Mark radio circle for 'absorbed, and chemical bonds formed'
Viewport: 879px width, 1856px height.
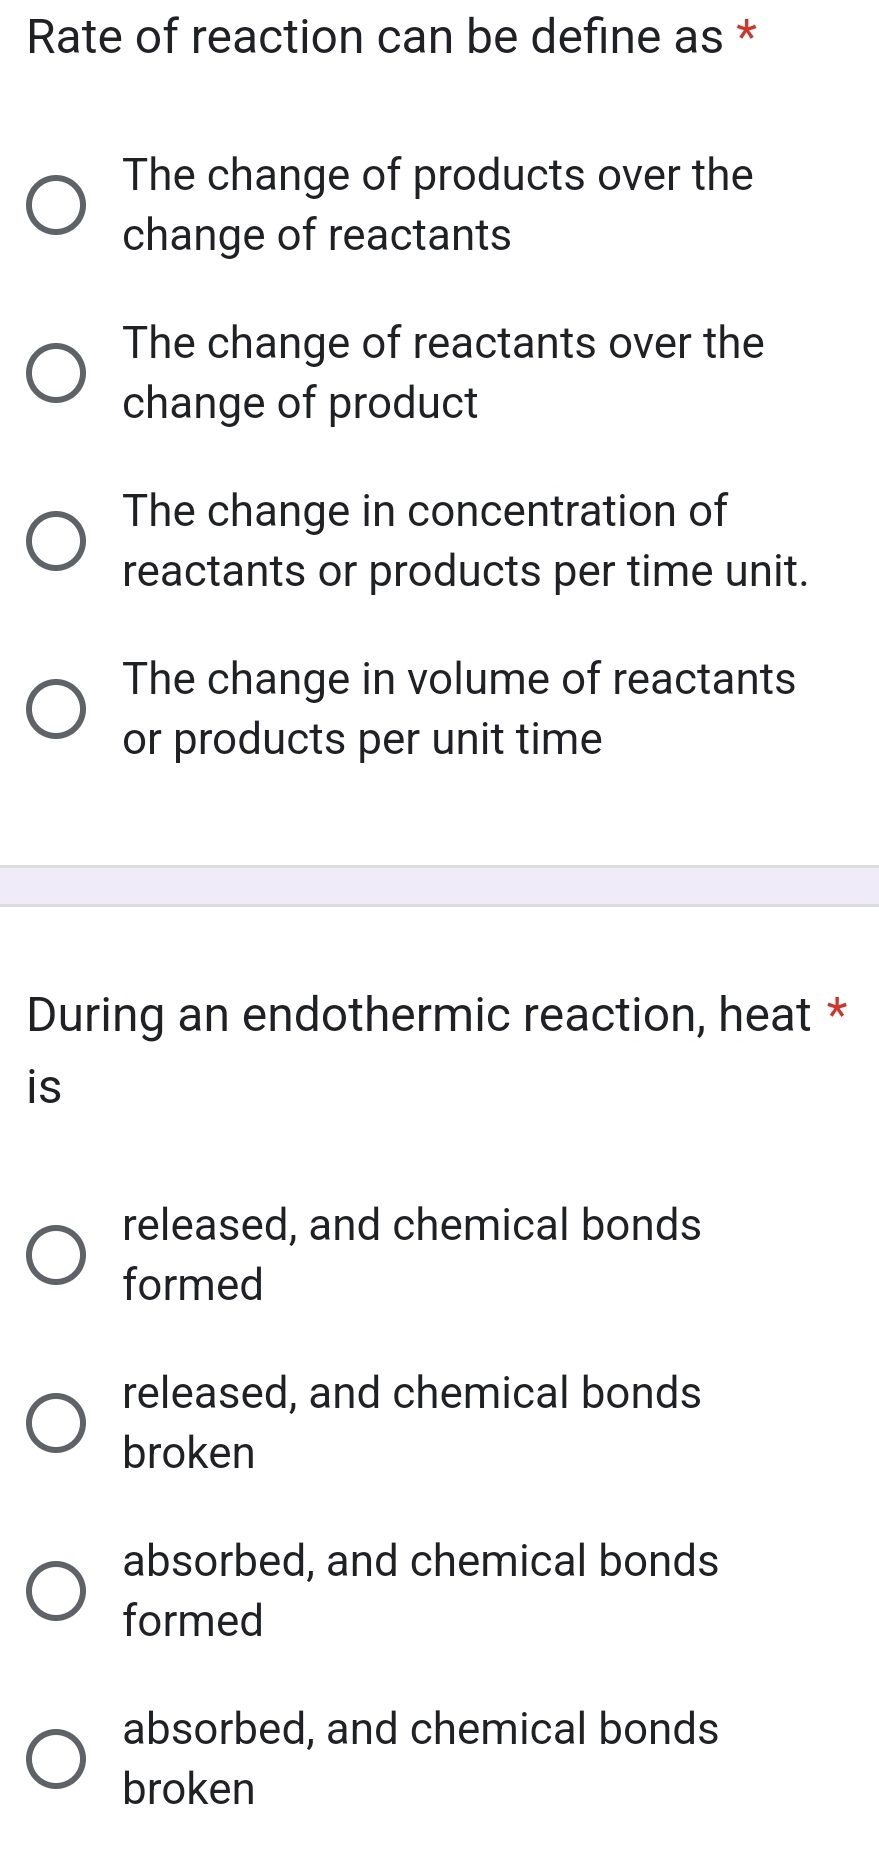click(x=55, y=1592)
